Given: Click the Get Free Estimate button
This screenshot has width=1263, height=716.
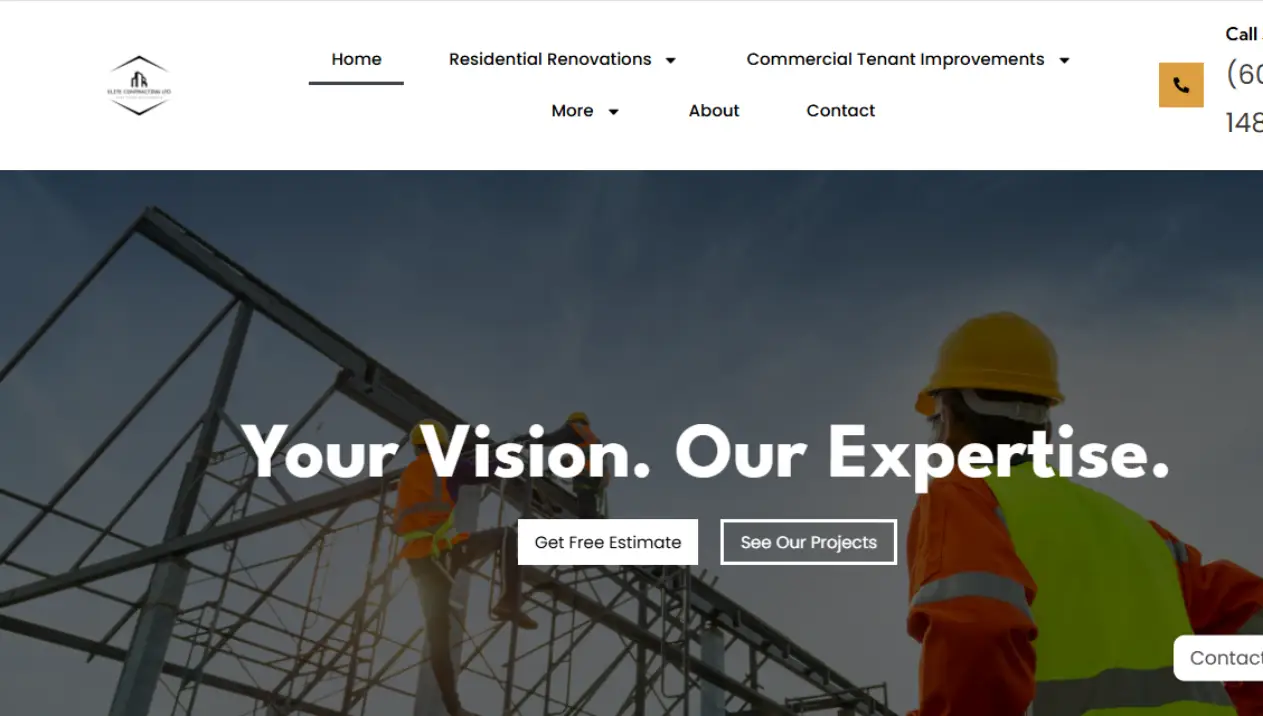Looking at the screenshot, I should point(608,542).
